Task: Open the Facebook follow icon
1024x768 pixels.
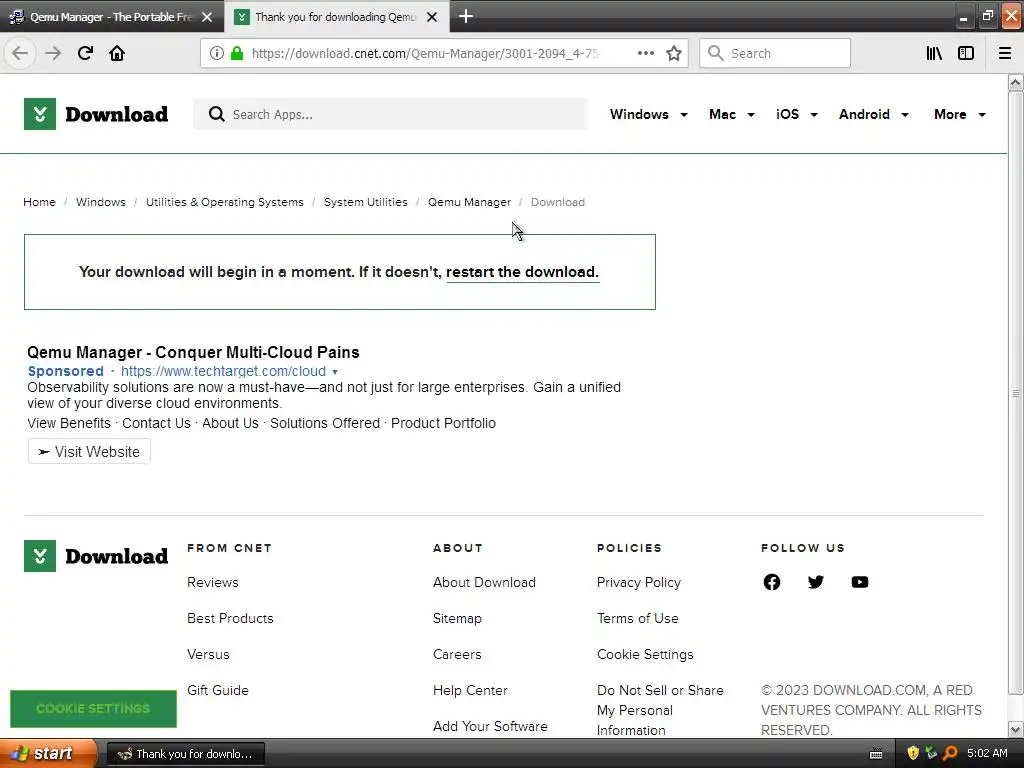Action: (x=772, y=582)
